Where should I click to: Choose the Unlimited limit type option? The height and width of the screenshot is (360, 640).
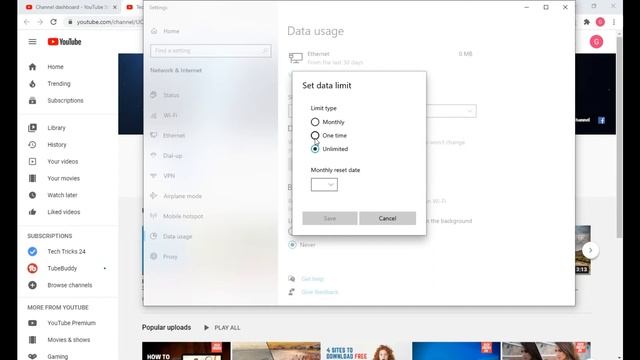pos(315,149)
